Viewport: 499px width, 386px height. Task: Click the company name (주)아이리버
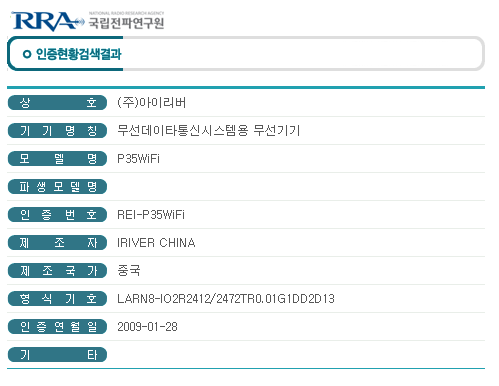[152, 102]
